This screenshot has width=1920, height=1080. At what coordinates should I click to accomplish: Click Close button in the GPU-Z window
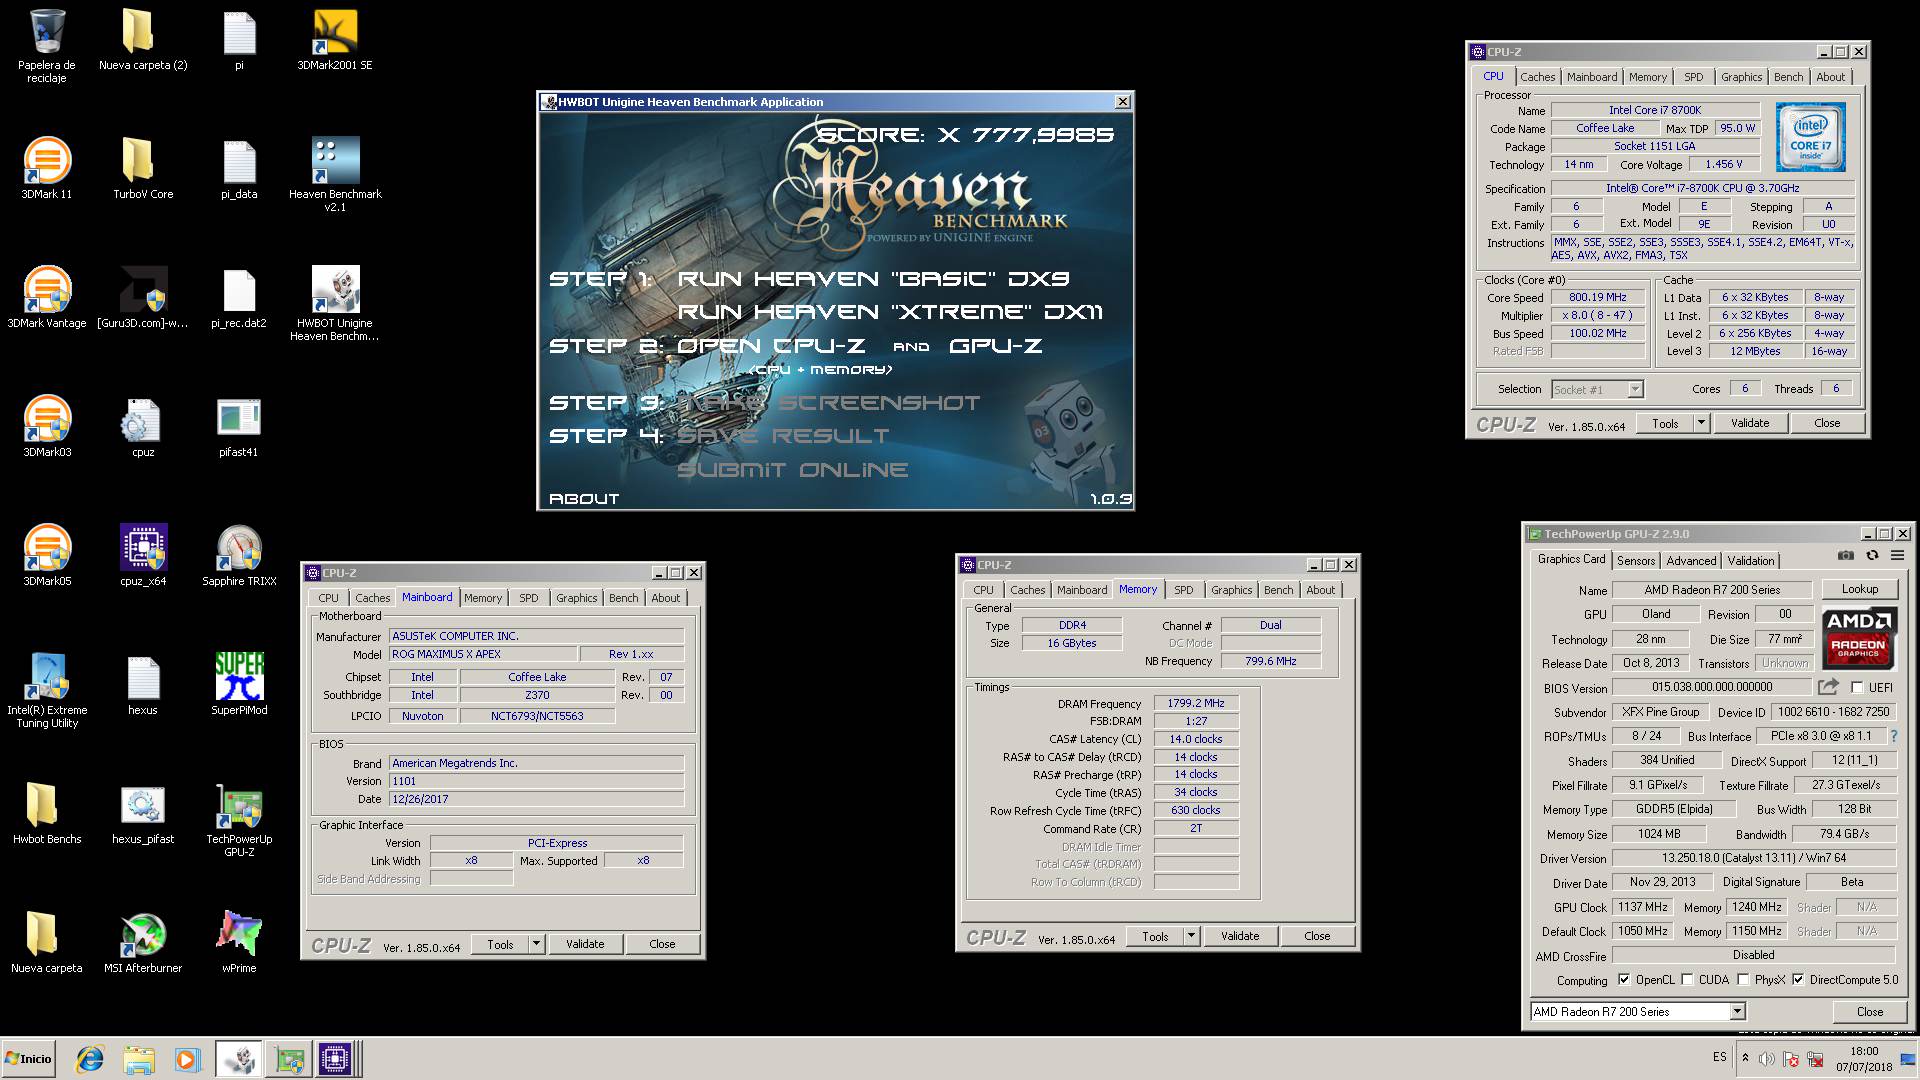pos(1869,1012)
